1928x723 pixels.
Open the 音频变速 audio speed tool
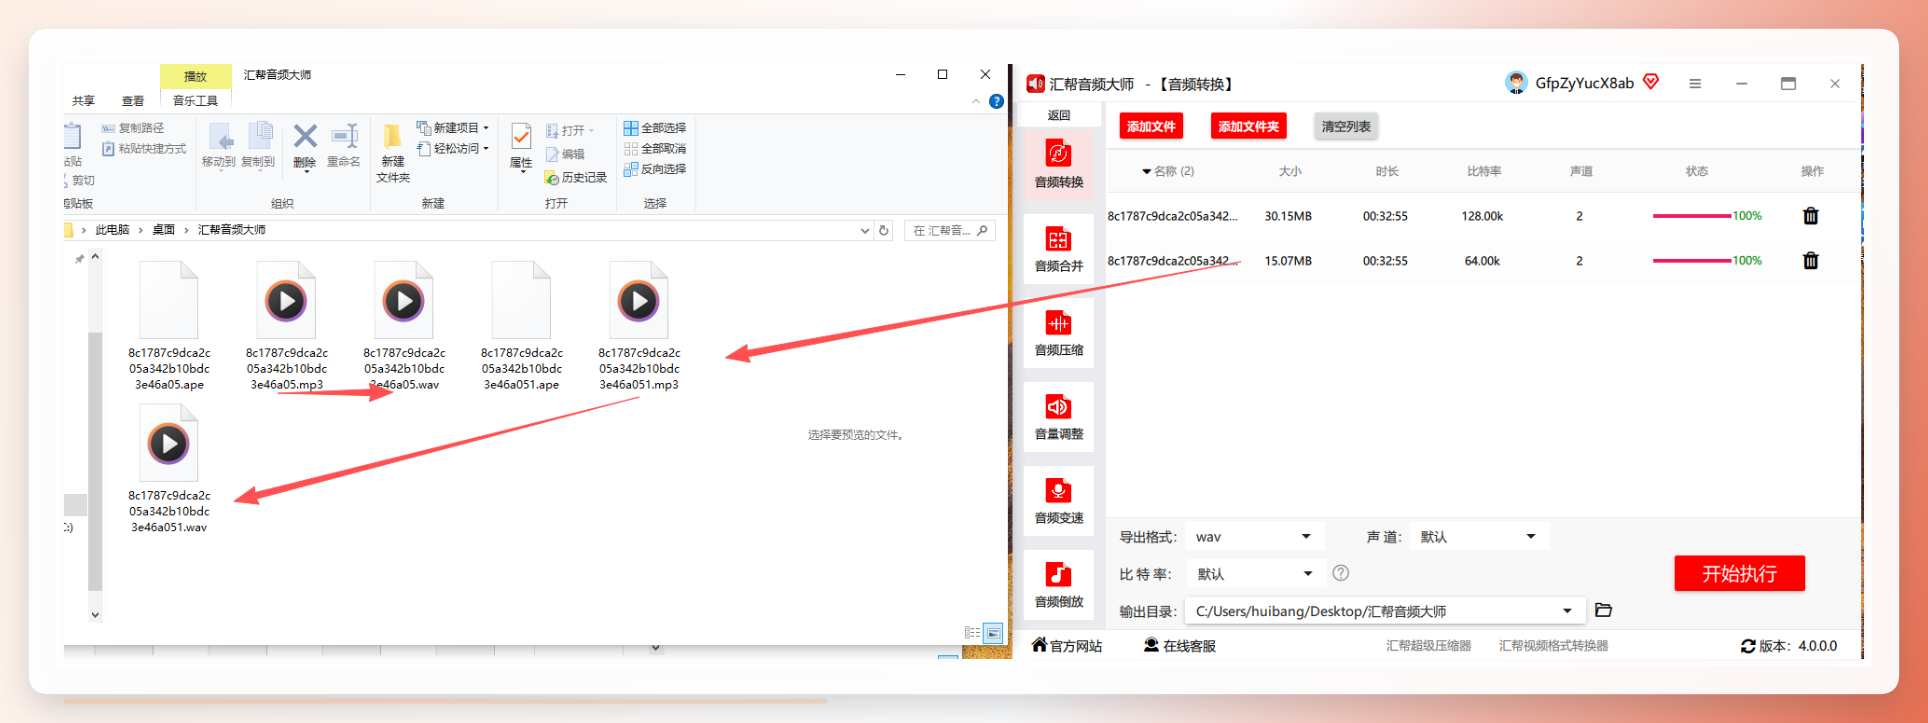1058,500
